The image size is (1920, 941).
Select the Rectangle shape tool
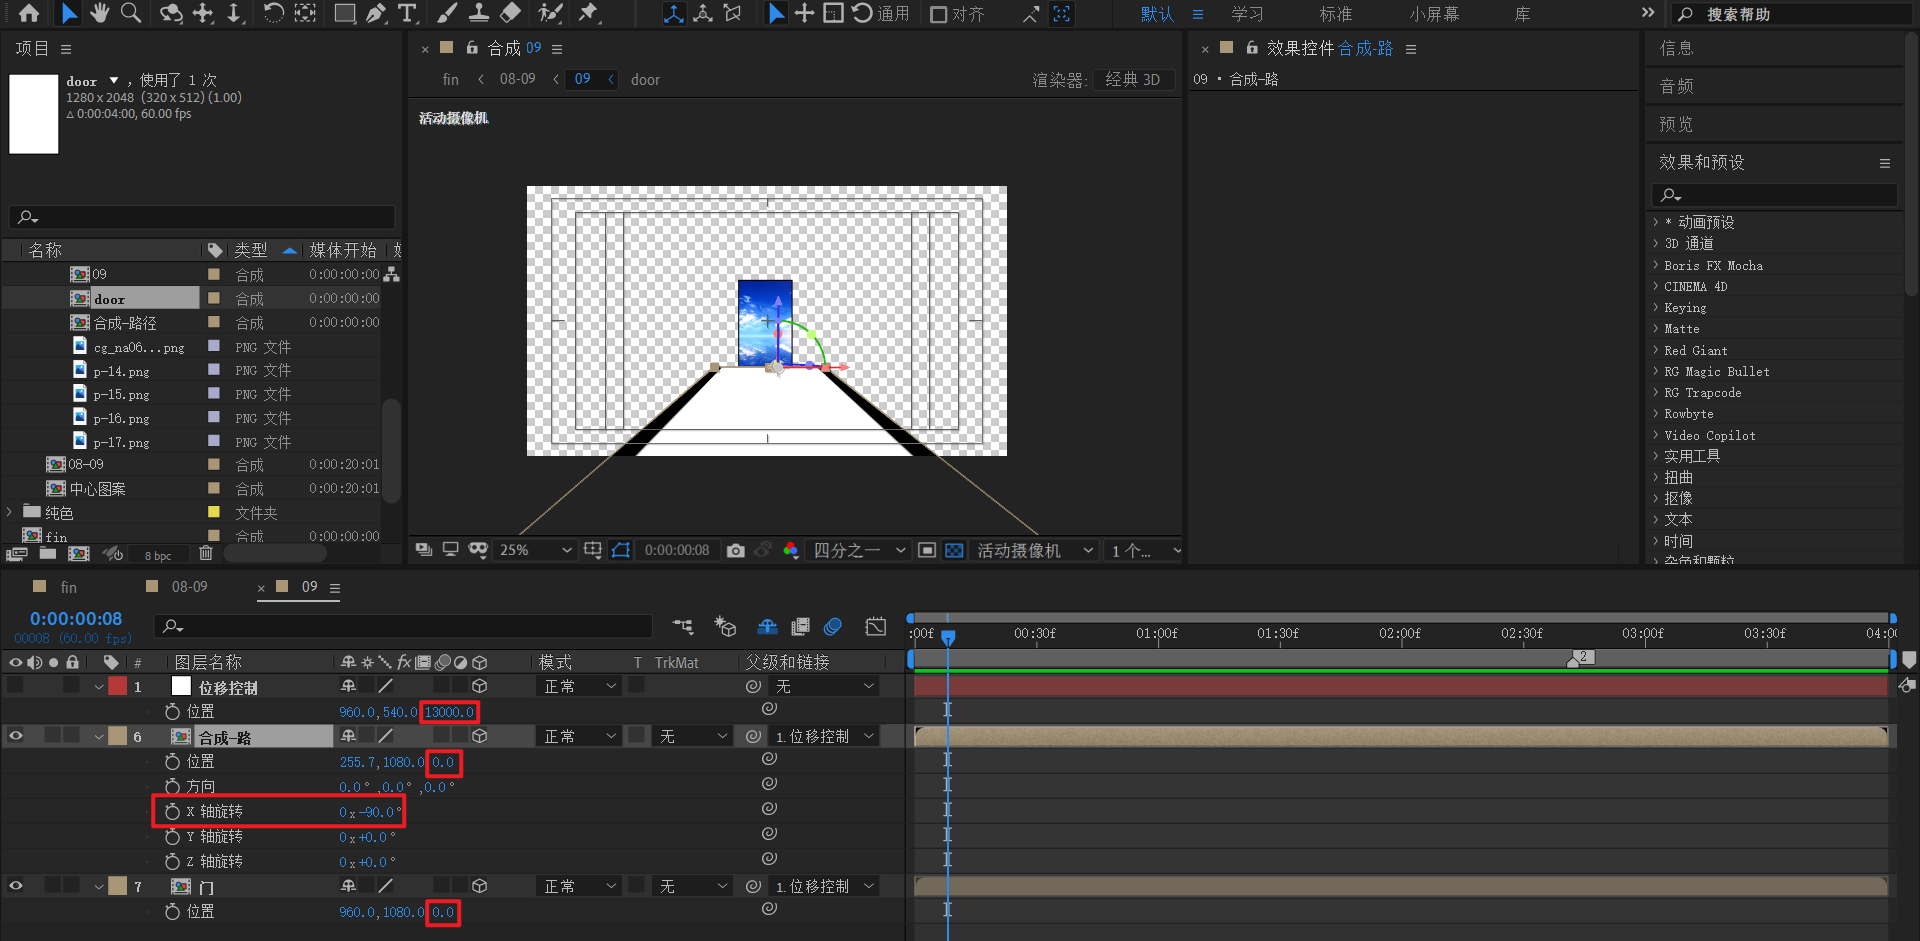pos(345,13)
